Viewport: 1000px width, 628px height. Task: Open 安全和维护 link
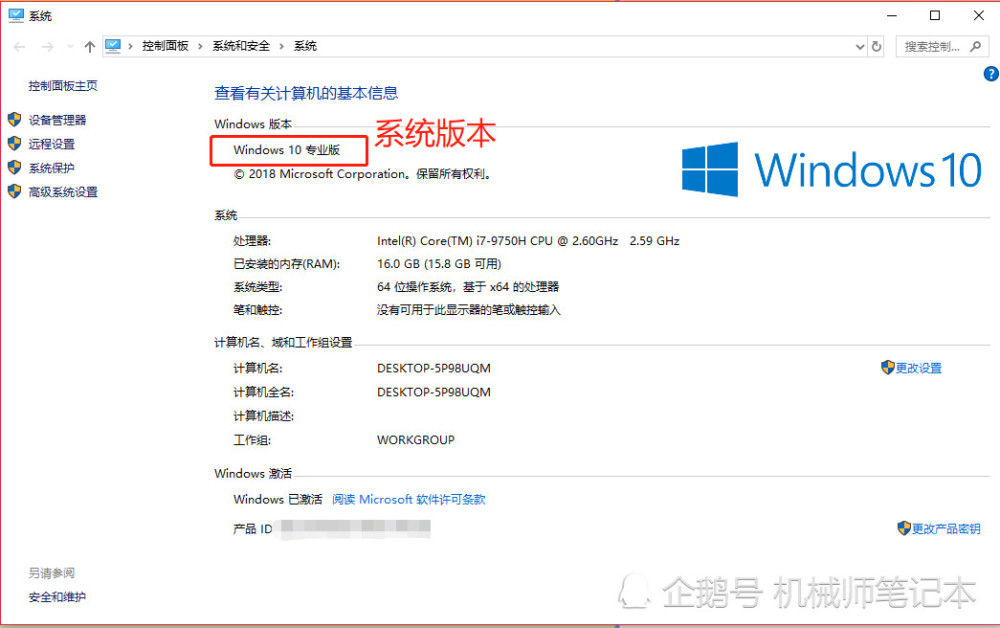click(x=57, y=597)
